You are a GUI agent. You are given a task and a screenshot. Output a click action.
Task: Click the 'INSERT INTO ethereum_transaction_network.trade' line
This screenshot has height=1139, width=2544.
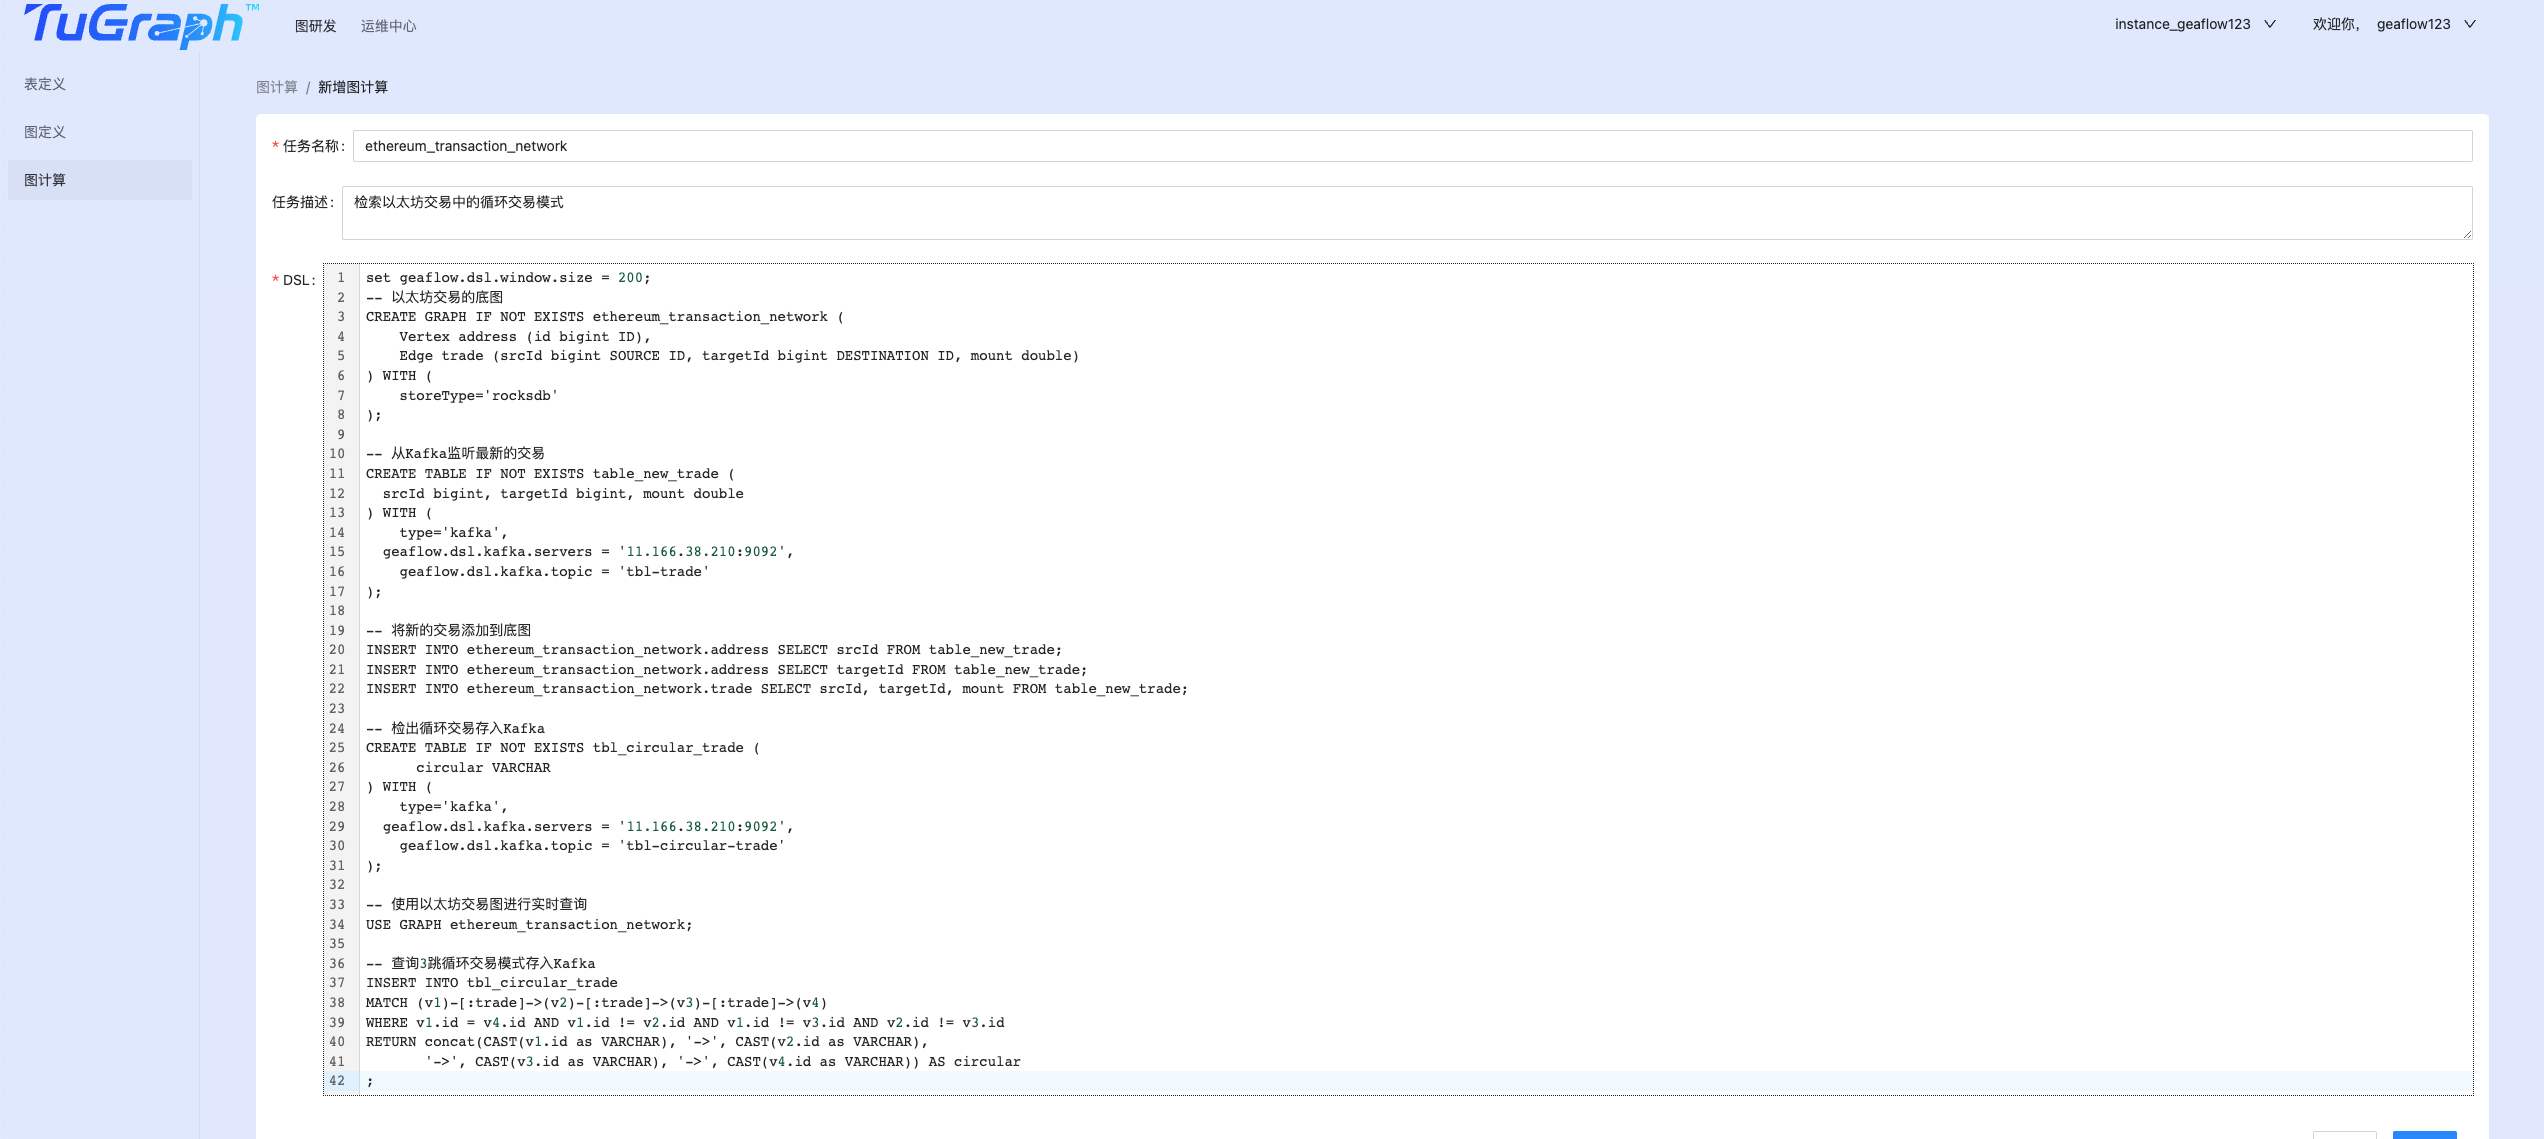[777, 689]
